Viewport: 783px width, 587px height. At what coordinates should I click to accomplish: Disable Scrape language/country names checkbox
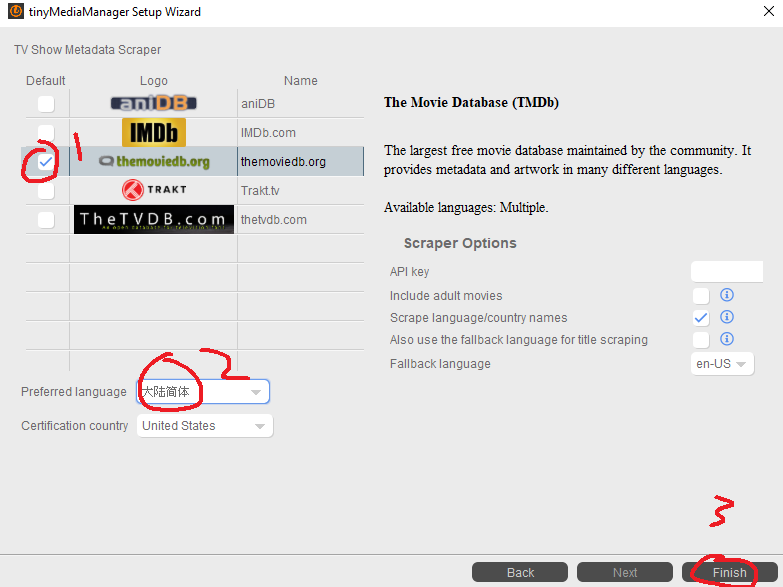pos(701,318)
